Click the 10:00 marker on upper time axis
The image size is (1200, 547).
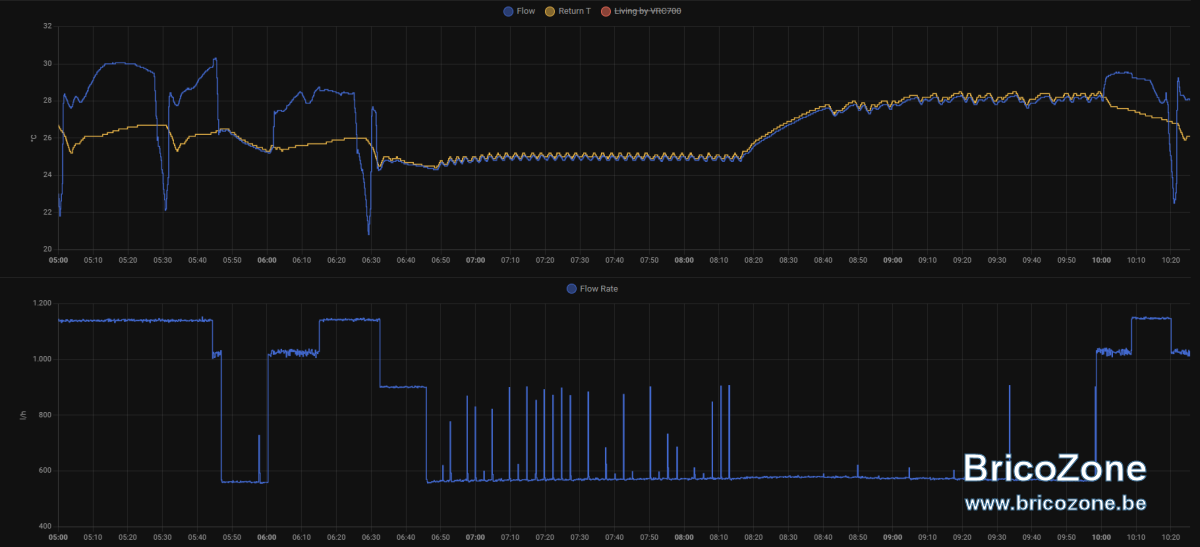pos(1101,260)
